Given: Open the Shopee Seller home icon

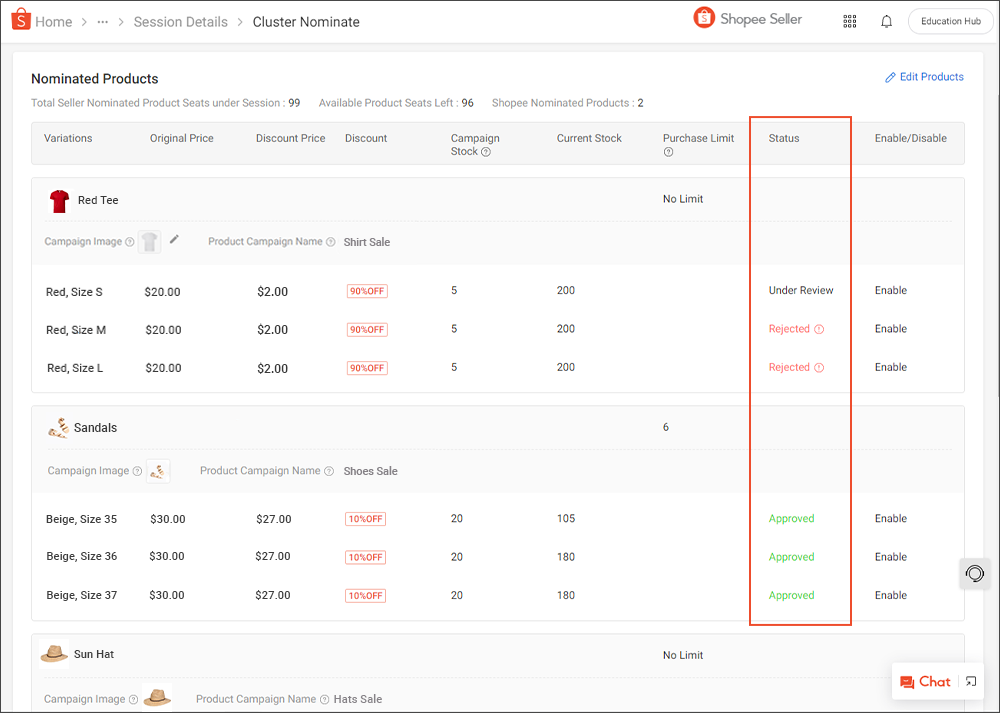Looking at the screenshot, I should pos(20,20).
